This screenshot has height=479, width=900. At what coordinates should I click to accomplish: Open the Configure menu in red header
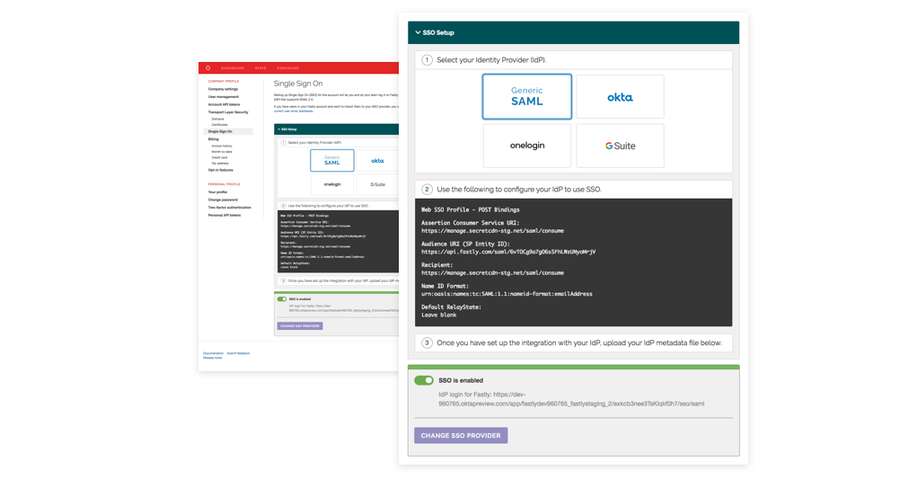pos(288,68)
